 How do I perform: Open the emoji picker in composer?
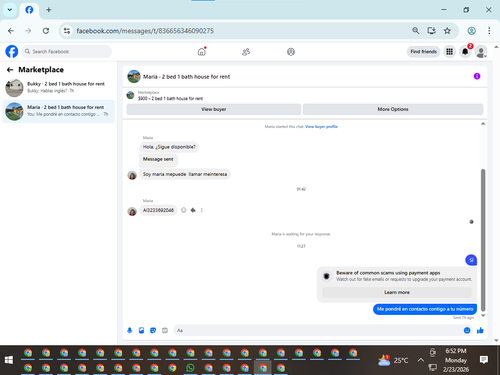[467, 330]
